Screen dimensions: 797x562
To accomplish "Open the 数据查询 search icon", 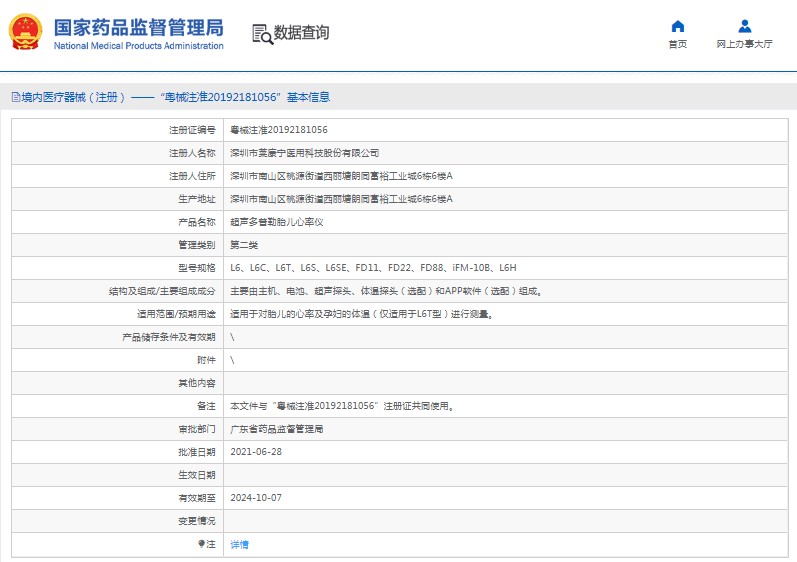I will coord(262,34).
